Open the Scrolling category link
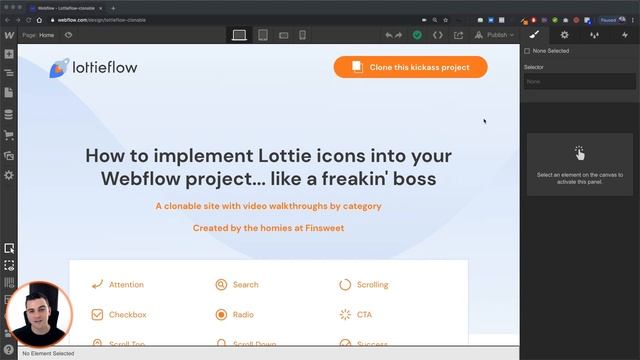 point(363,284)
